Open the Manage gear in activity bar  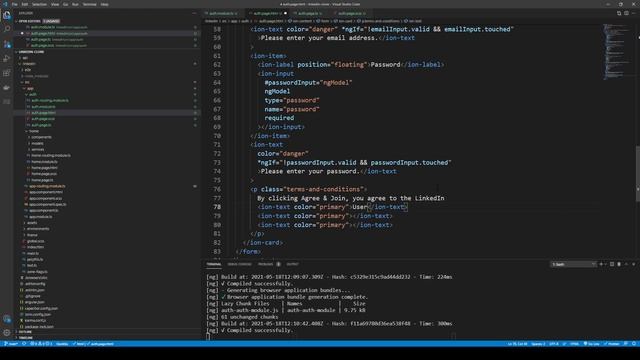tap(7, 333)
